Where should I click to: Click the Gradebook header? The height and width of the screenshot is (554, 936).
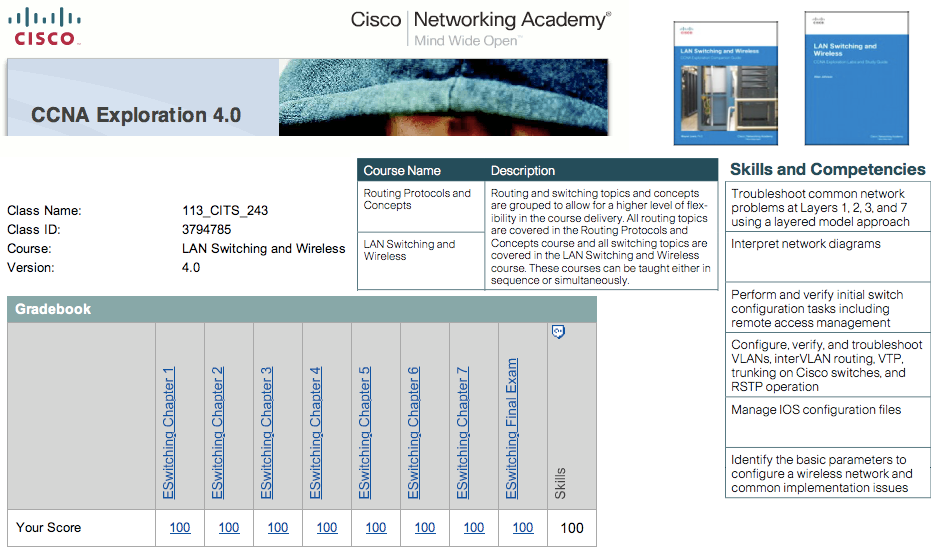point(302,309)
